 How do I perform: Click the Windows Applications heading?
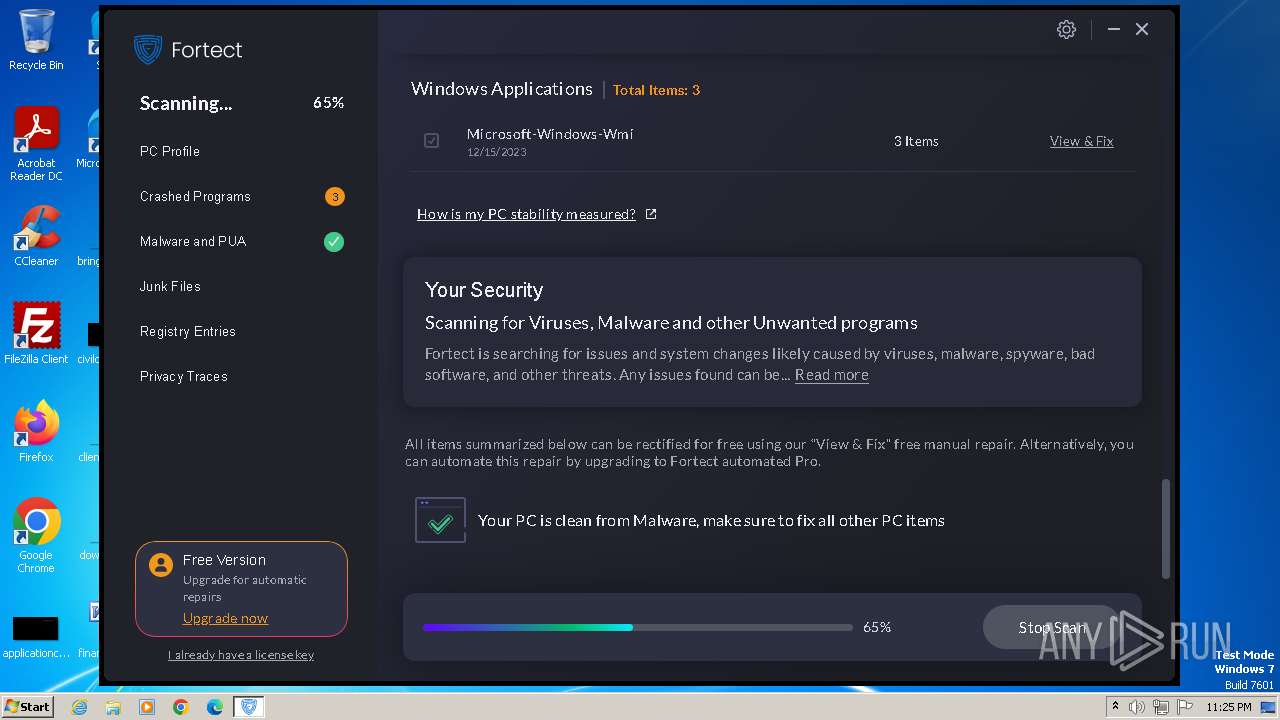(502, 89)
